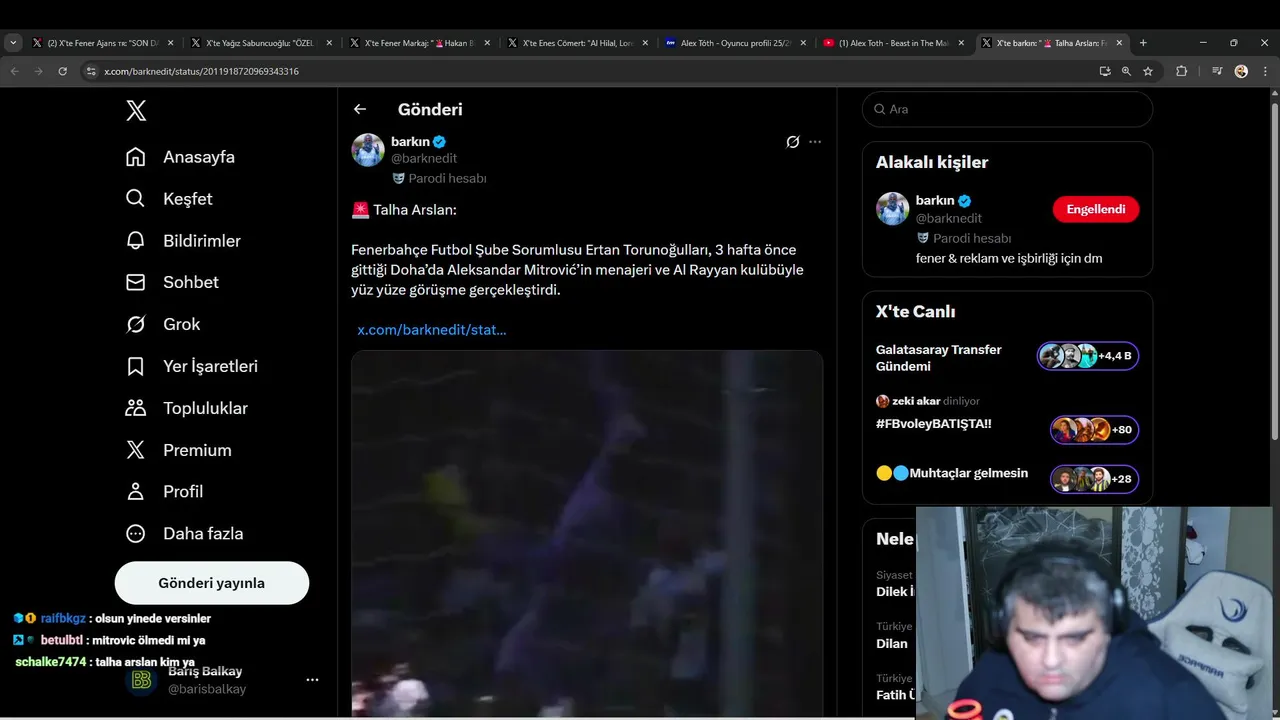Screen dimensions: 1280x720
Task: Go back with Gönderi arrow
Action: tap(360, 109)
